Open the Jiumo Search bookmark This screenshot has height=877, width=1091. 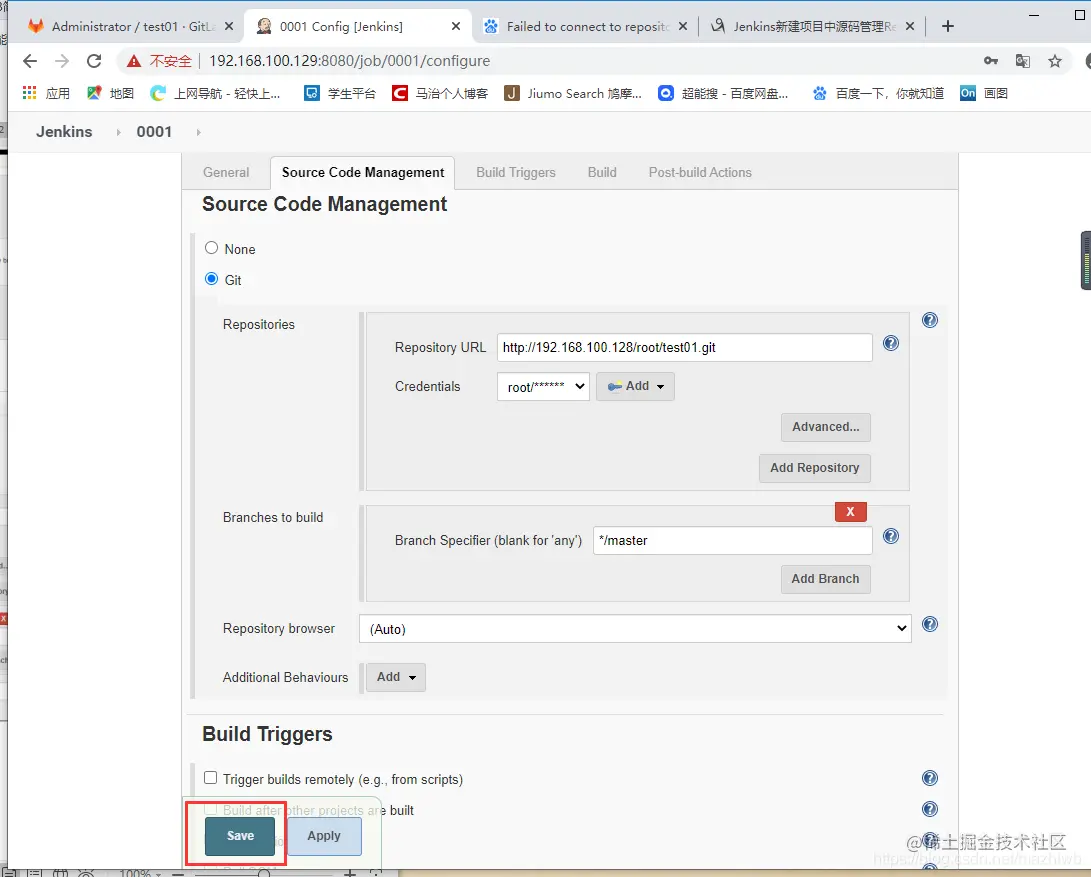[573, 93]
